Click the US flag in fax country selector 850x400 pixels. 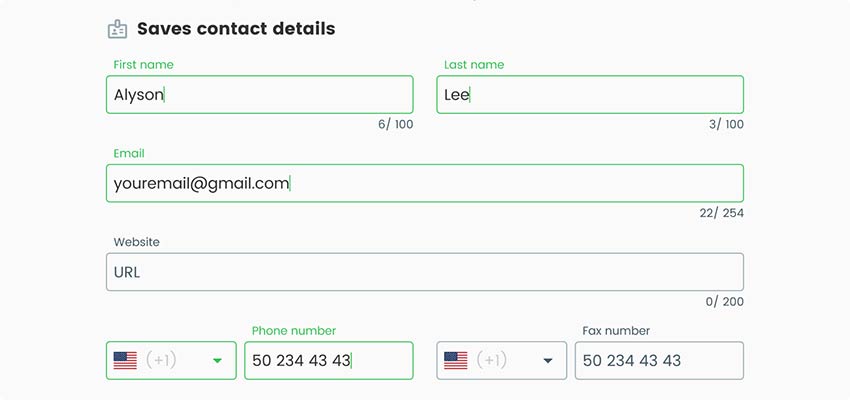(456, 360)
